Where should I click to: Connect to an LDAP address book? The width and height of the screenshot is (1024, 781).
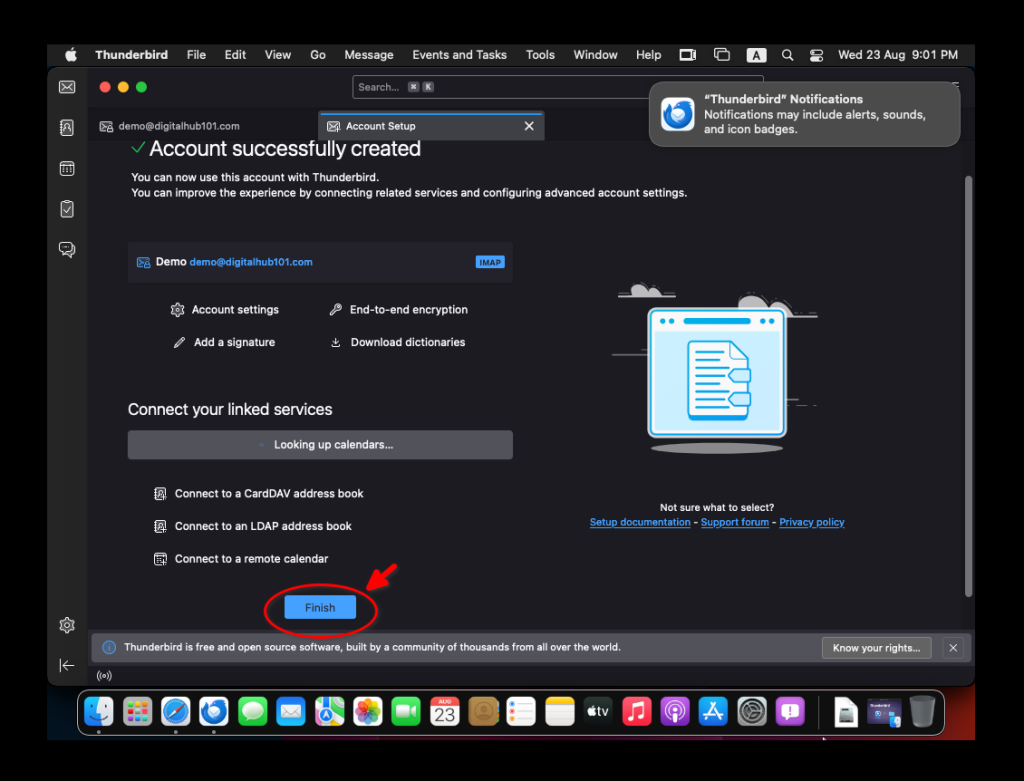[252, 526]
